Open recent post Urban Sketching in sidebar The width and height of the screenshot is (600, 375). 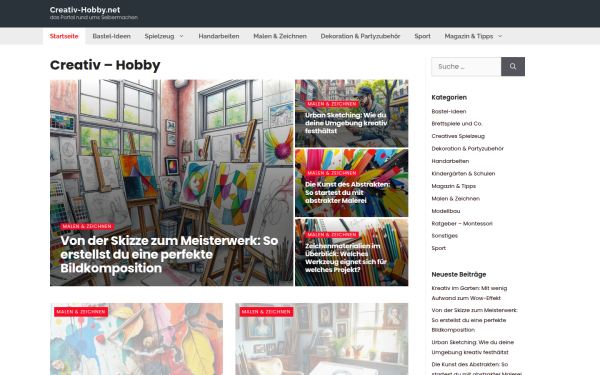pyautogui.click(x=473, y=347)
